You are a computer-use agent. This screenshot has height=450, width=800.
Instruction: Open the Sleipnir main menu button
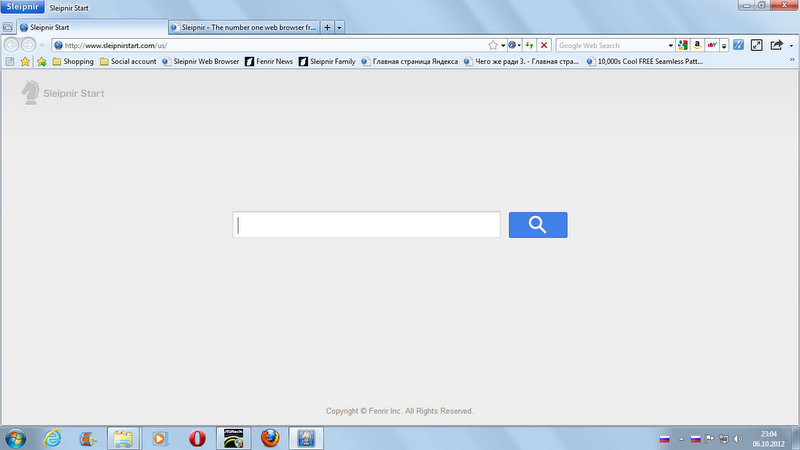(22, 7)
